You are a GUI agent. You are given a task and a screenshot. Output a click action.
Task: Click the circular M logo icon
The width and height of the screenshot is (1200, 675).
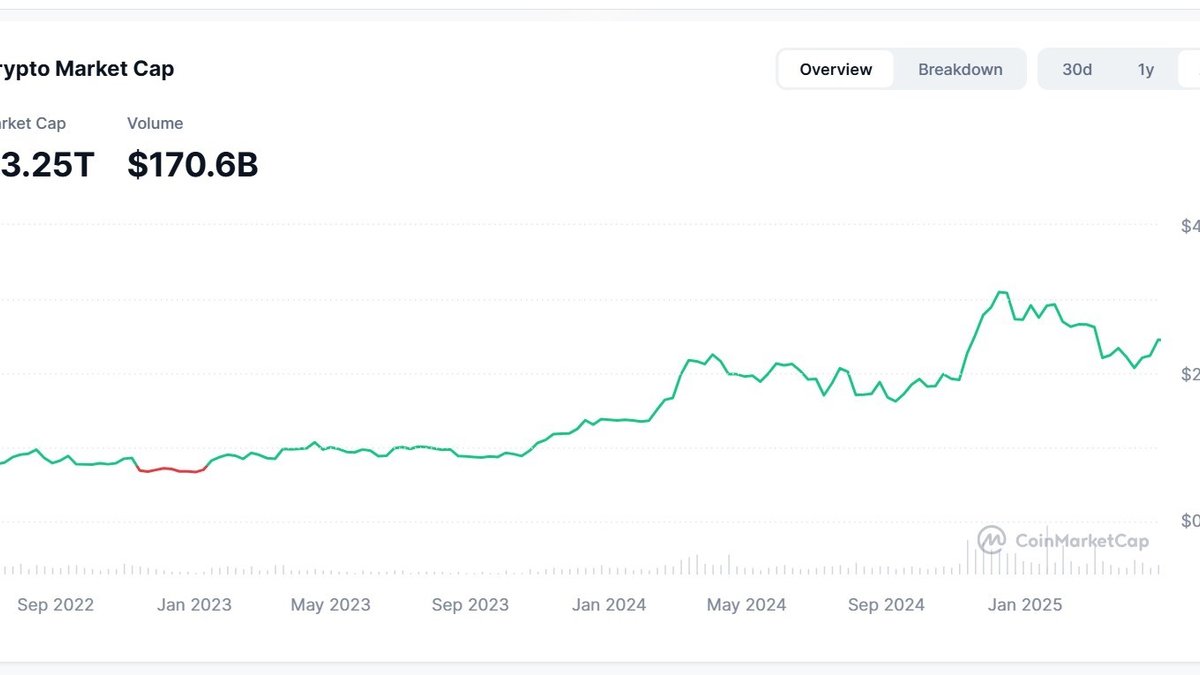click(x=991, y=540)
